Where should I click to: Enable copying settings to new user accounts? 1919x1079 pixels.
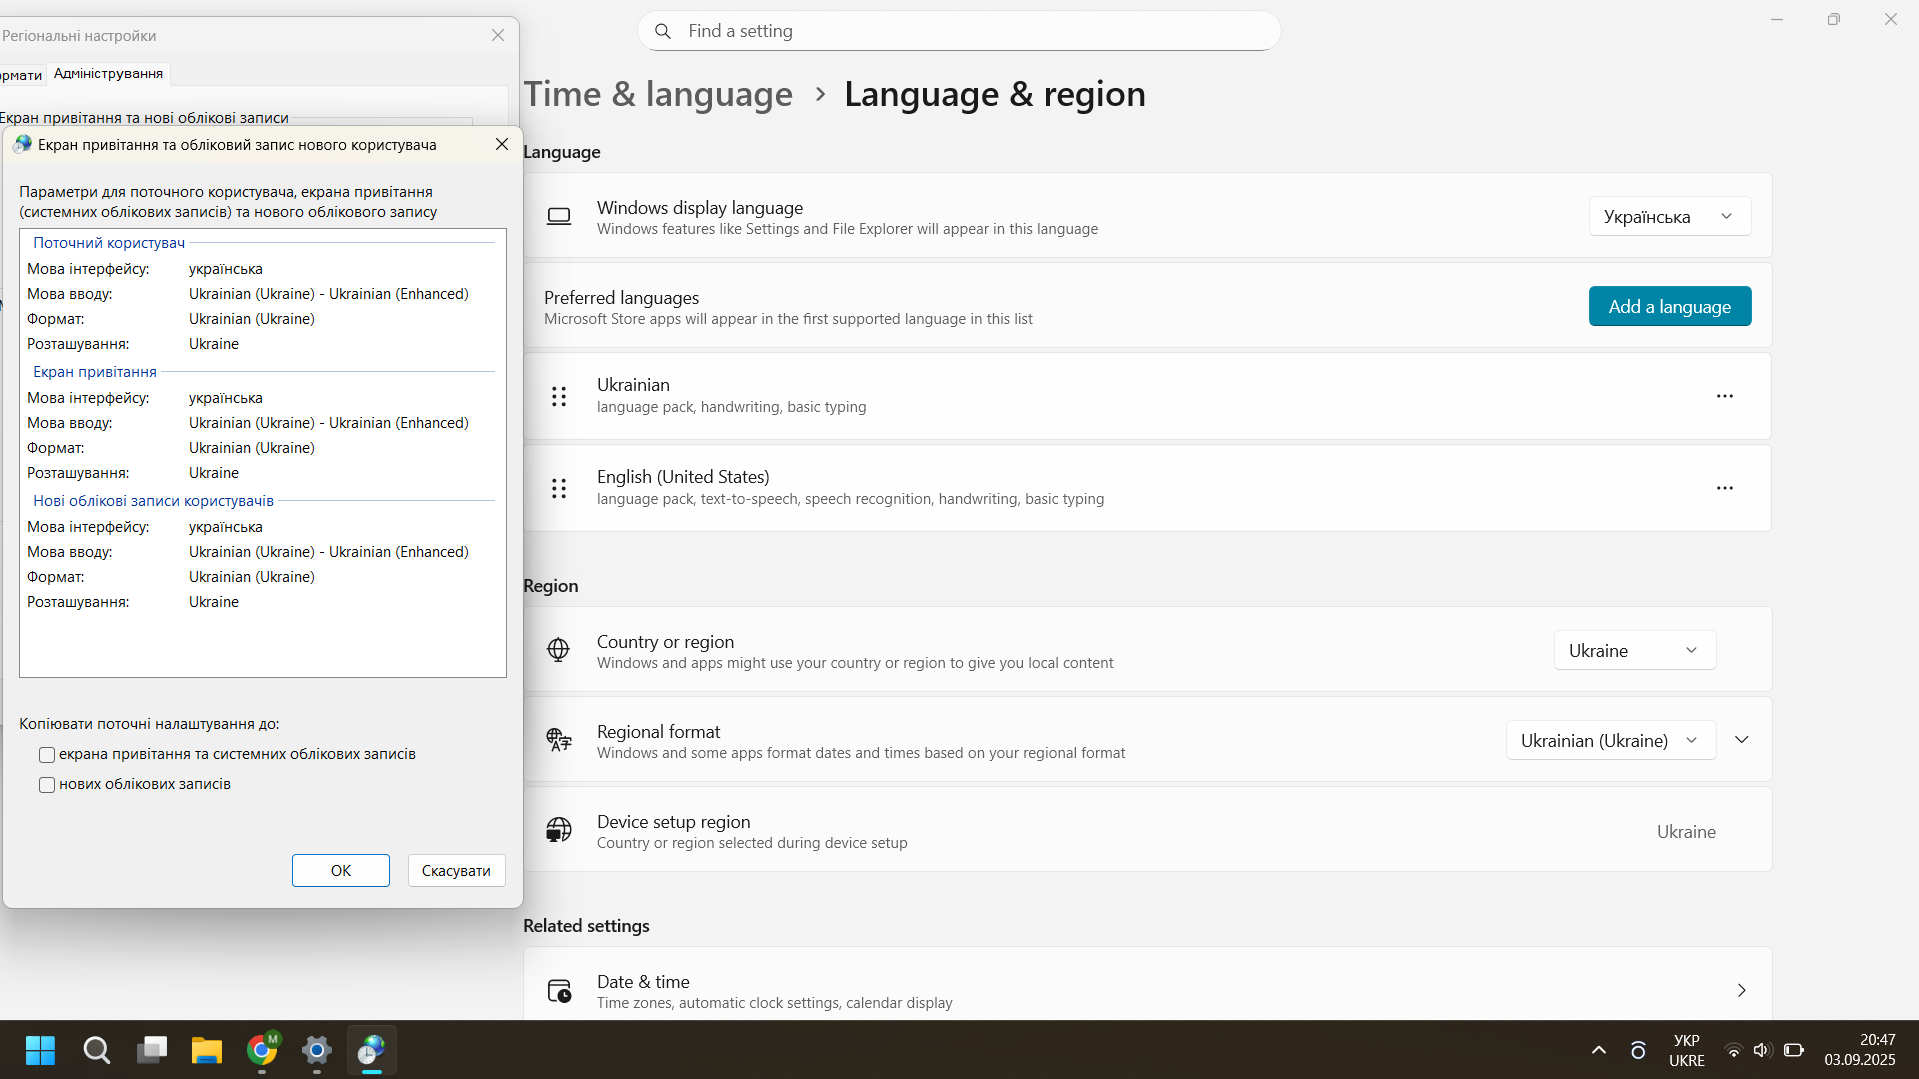point(47,785)
